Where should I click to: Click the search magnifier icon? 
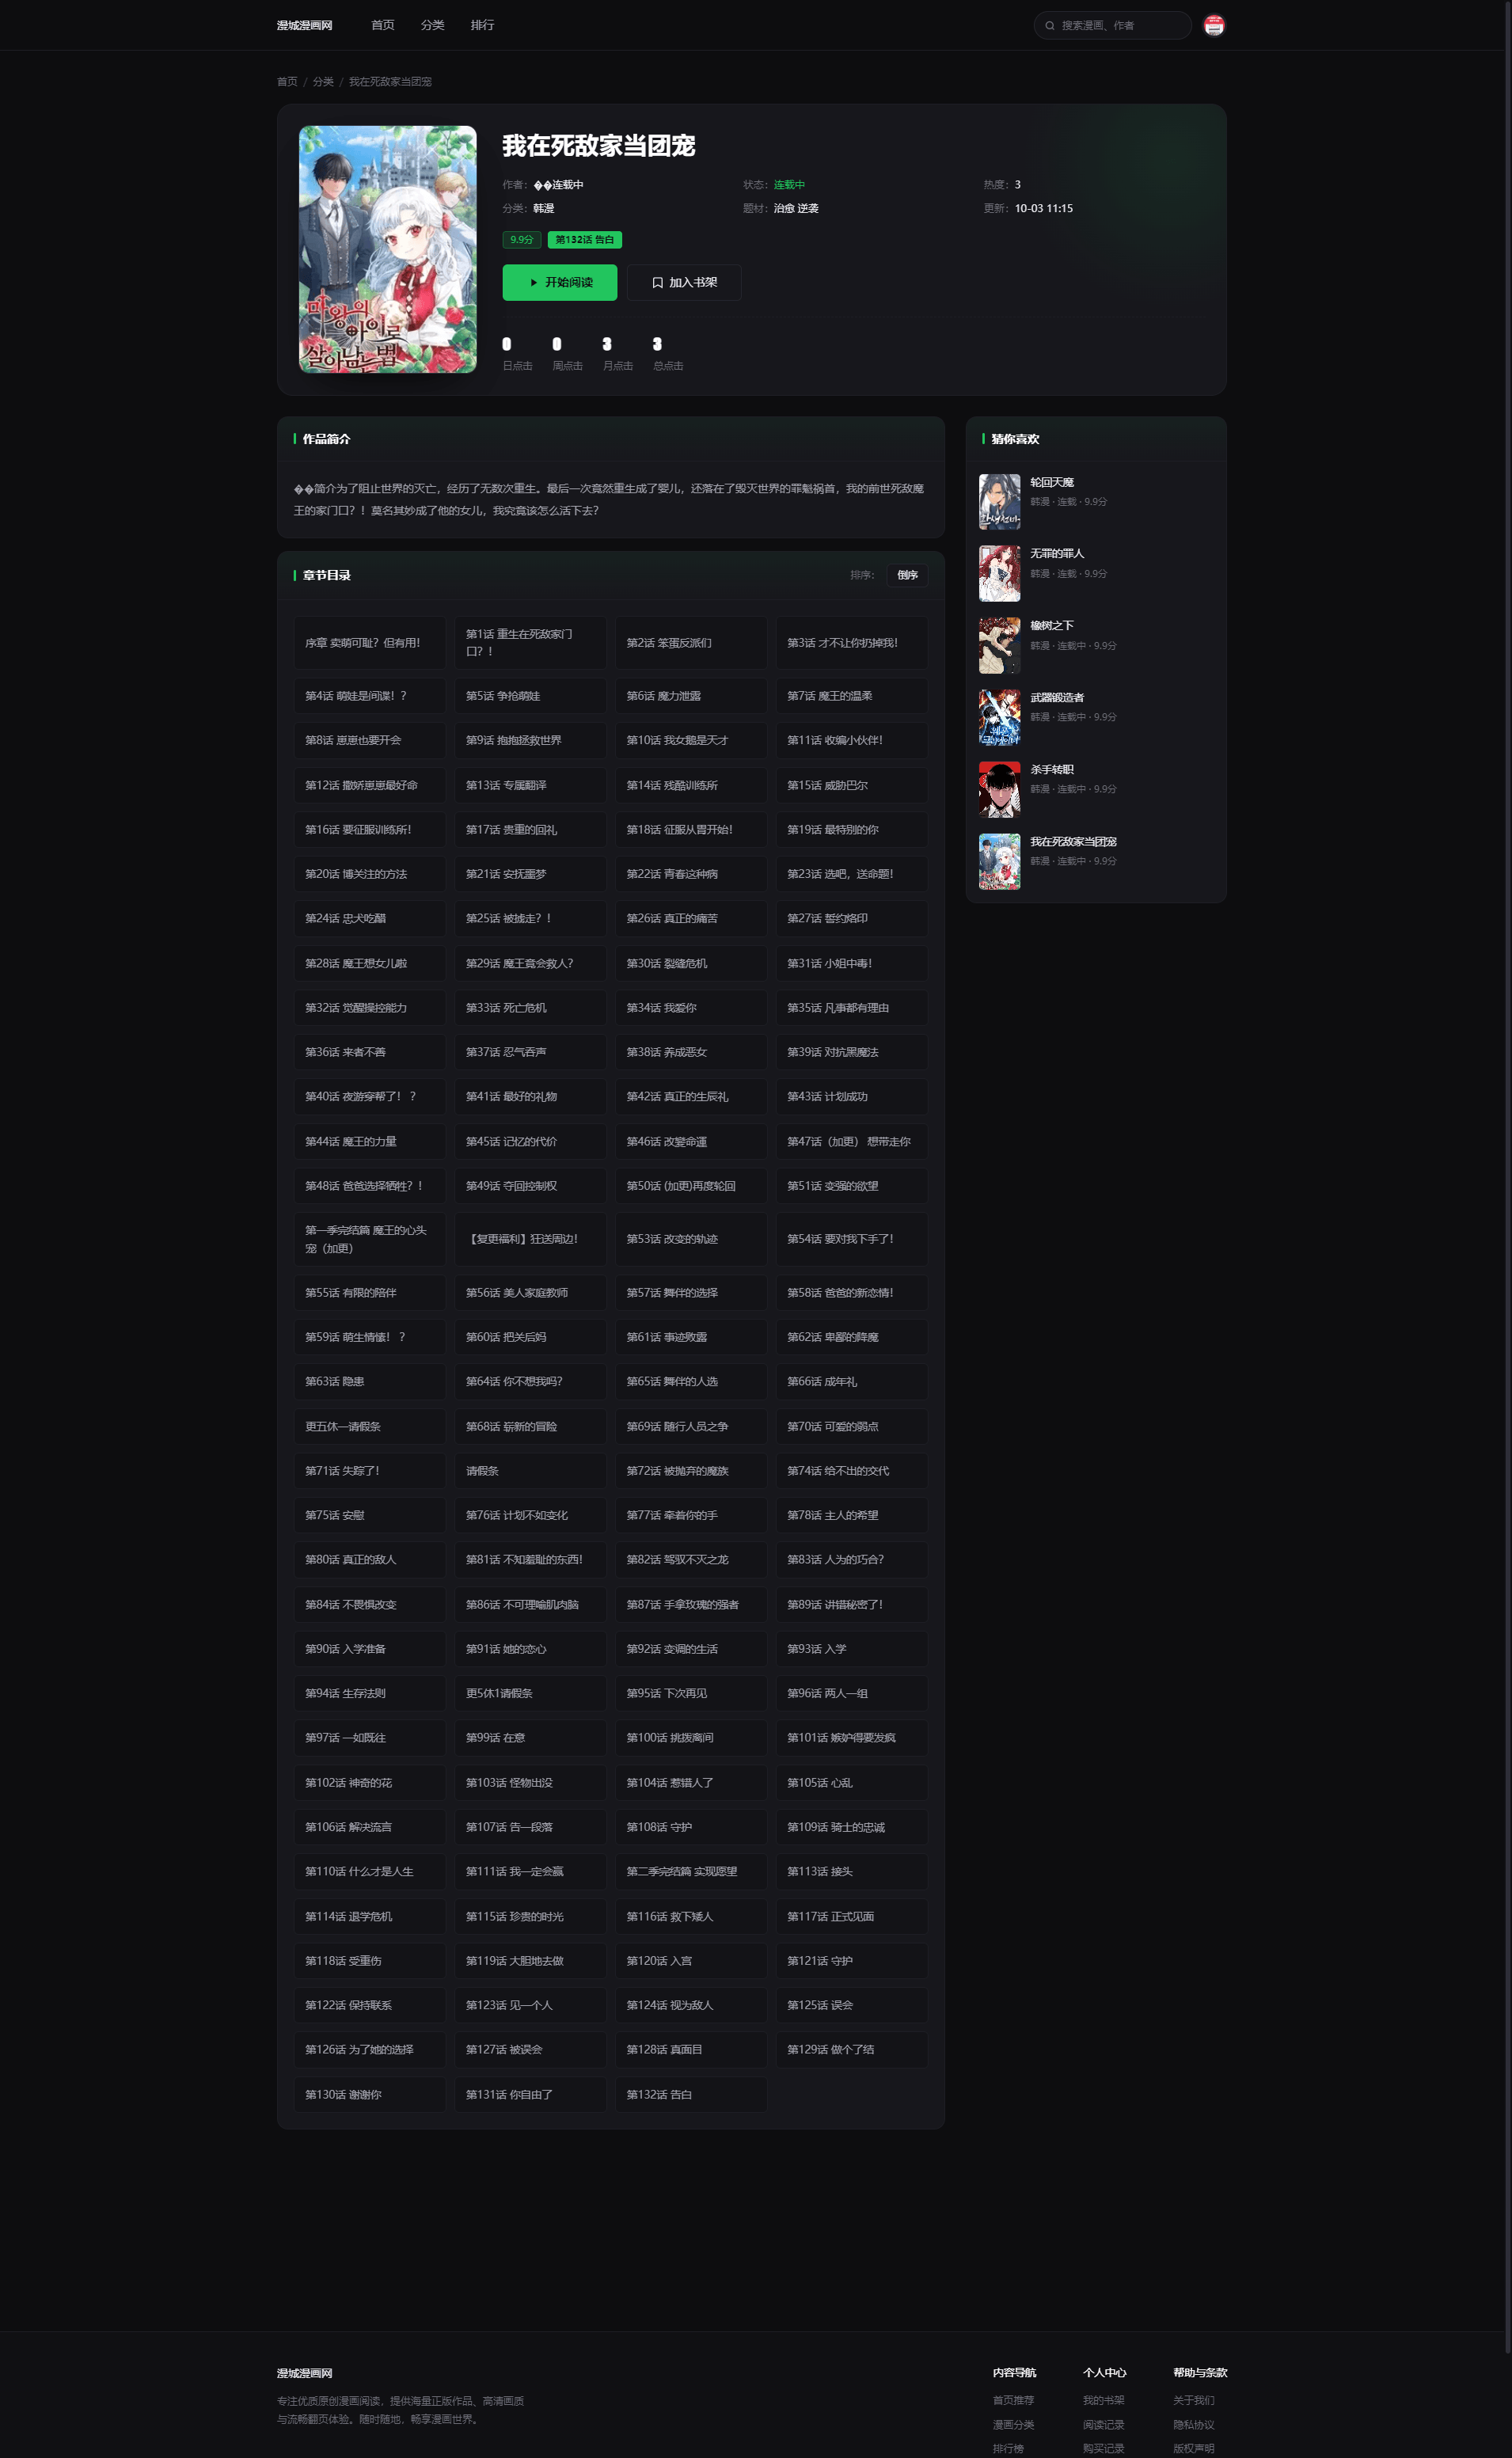pyautogui.click(x=1049, y=26)
